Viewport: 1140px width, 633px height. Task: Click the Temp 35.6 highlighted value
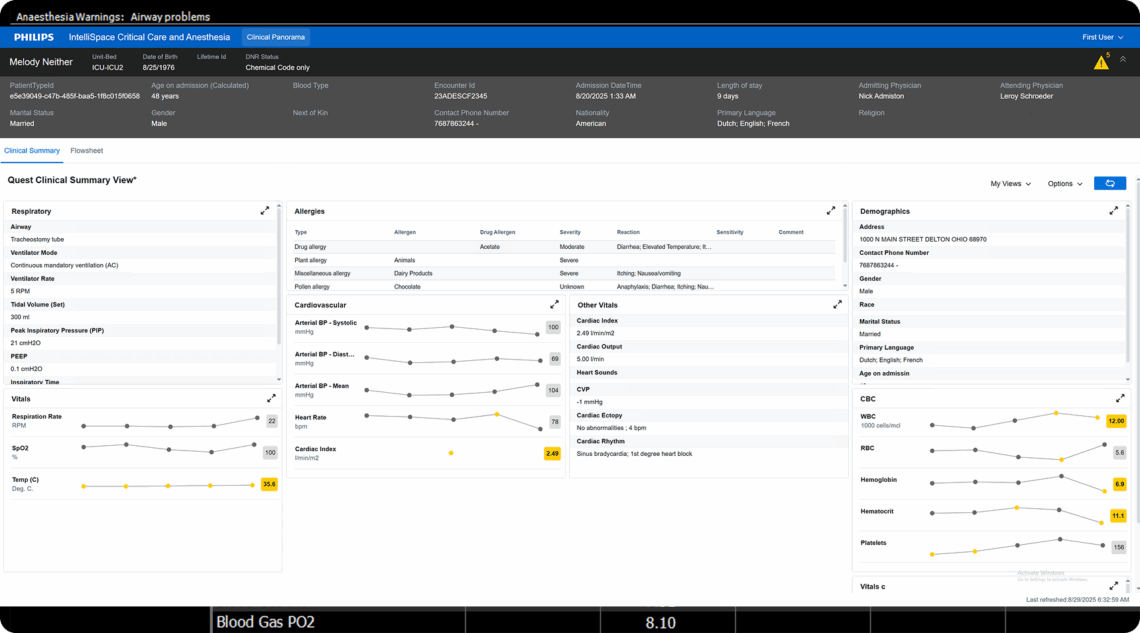tap(268, 484)
